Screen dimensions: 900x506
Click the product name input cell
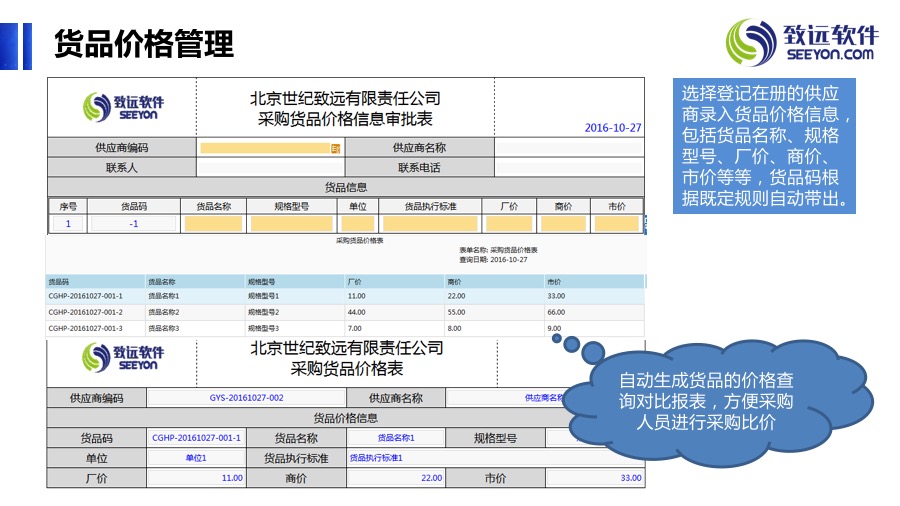[214, 224]
